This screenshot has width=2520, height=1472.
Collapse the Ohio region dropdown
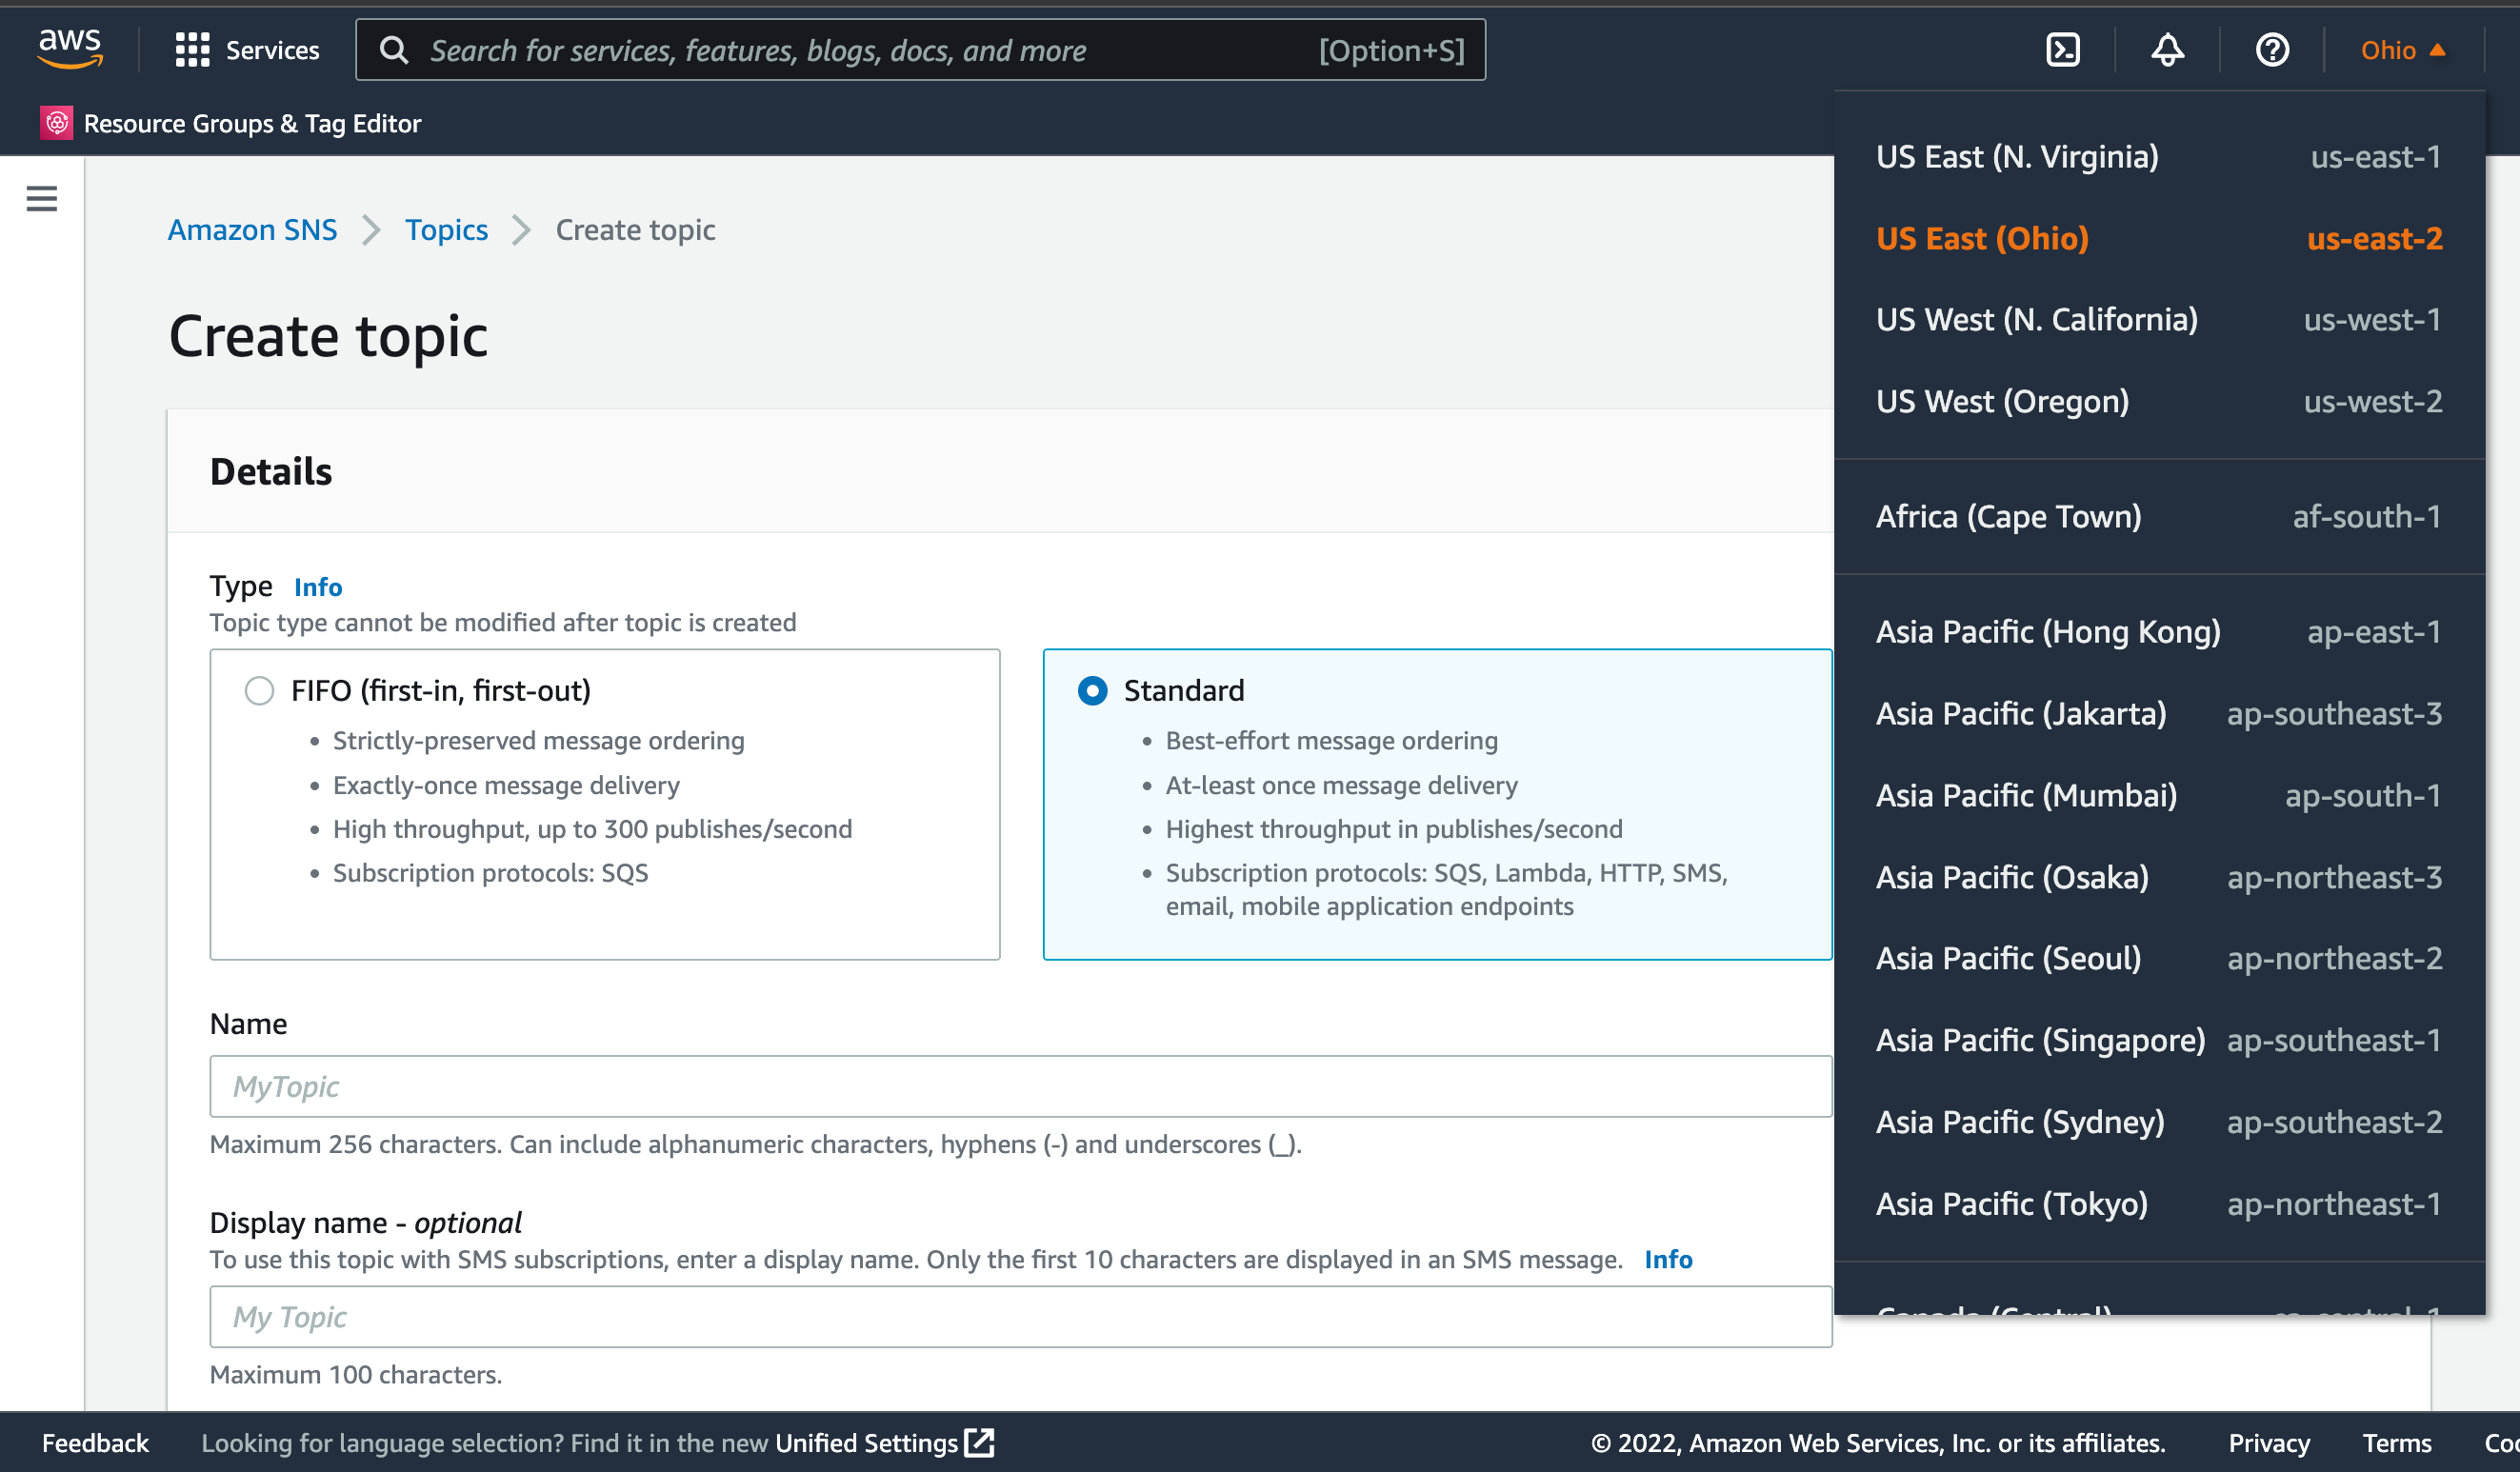pyautogui.click(x=2402, y=50)
